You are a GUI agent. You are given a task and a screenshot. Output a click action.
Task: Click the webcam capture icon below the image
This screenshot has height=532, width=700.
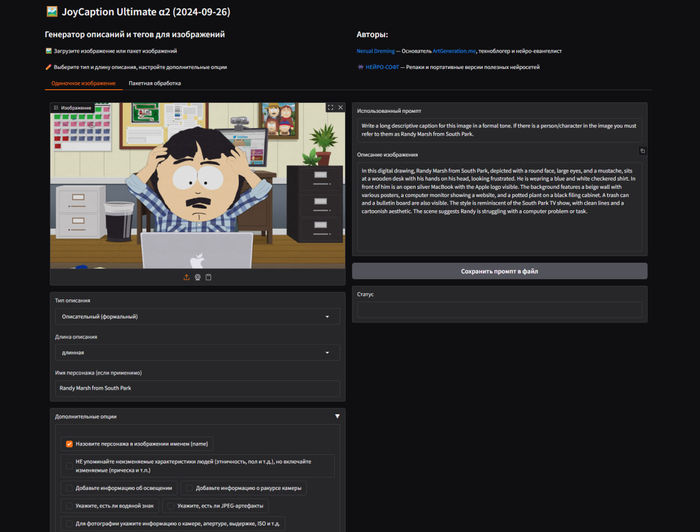pyautogui.click(x=197, y=277)
